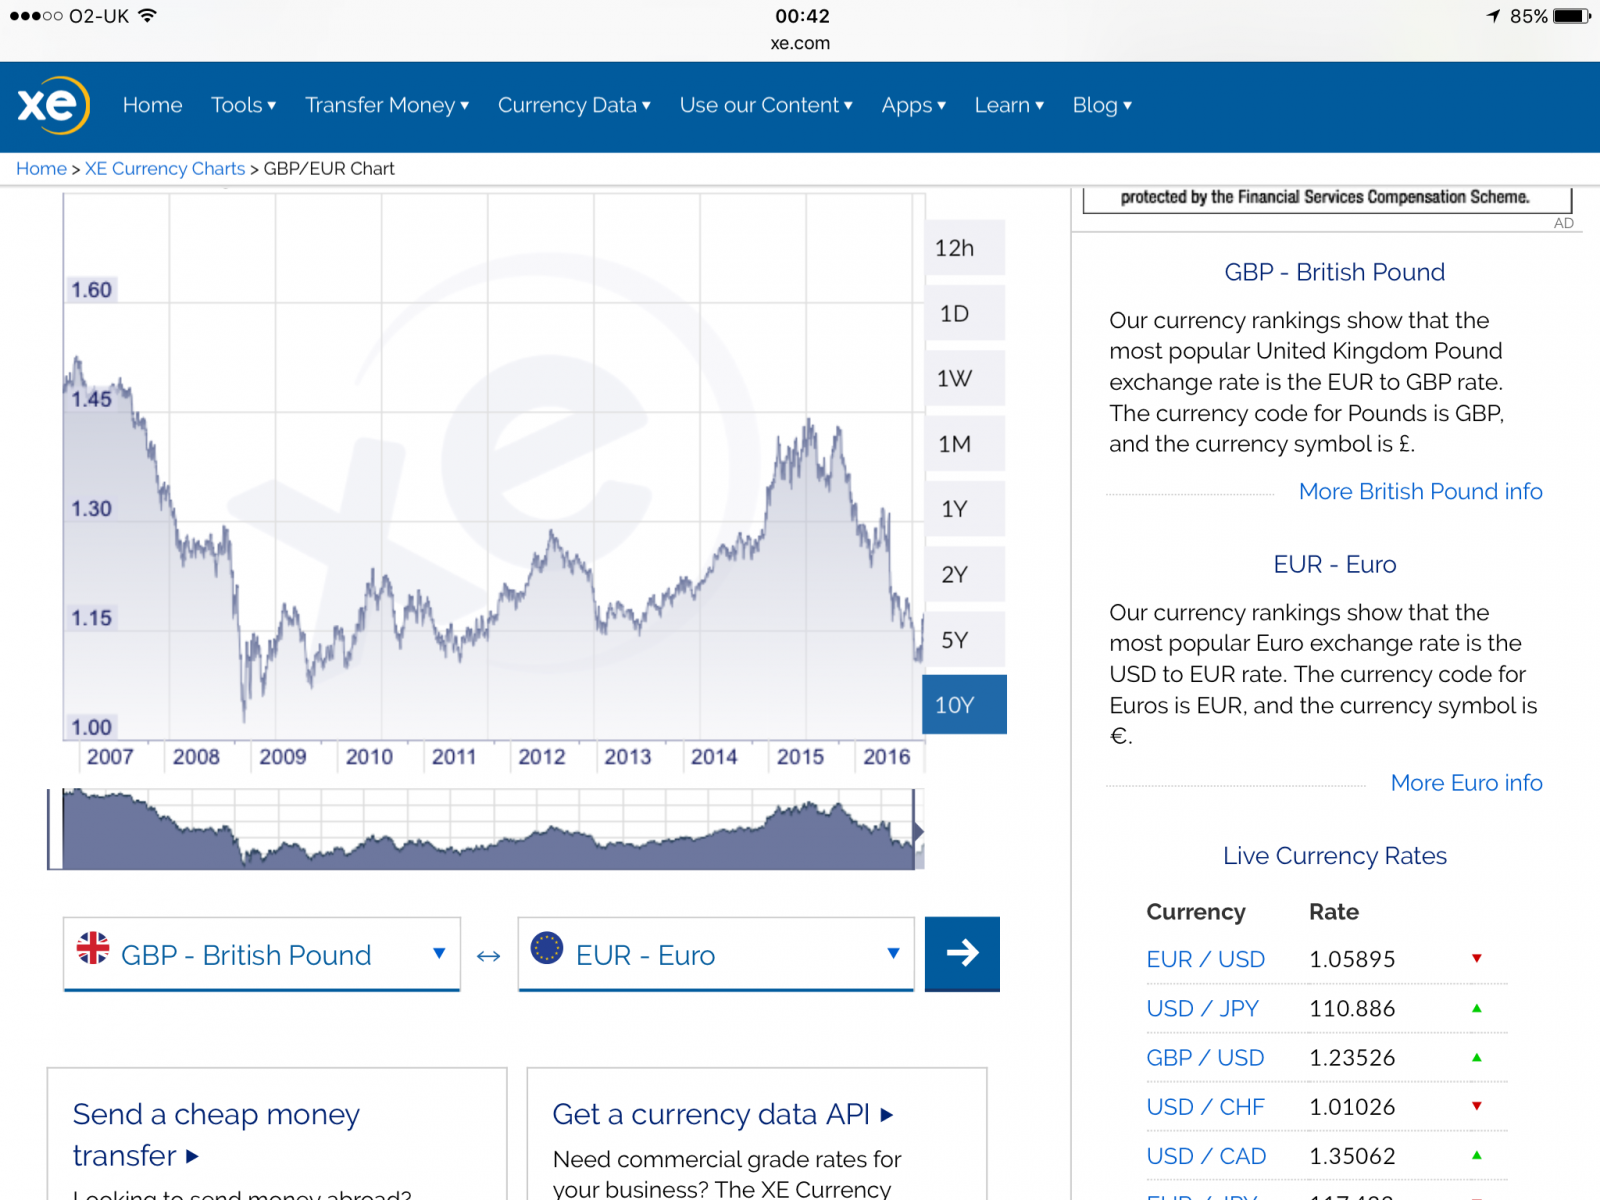Expand the Tools menu
The width and height of the screenshot is (1600, 1200).
pos(243,105)
